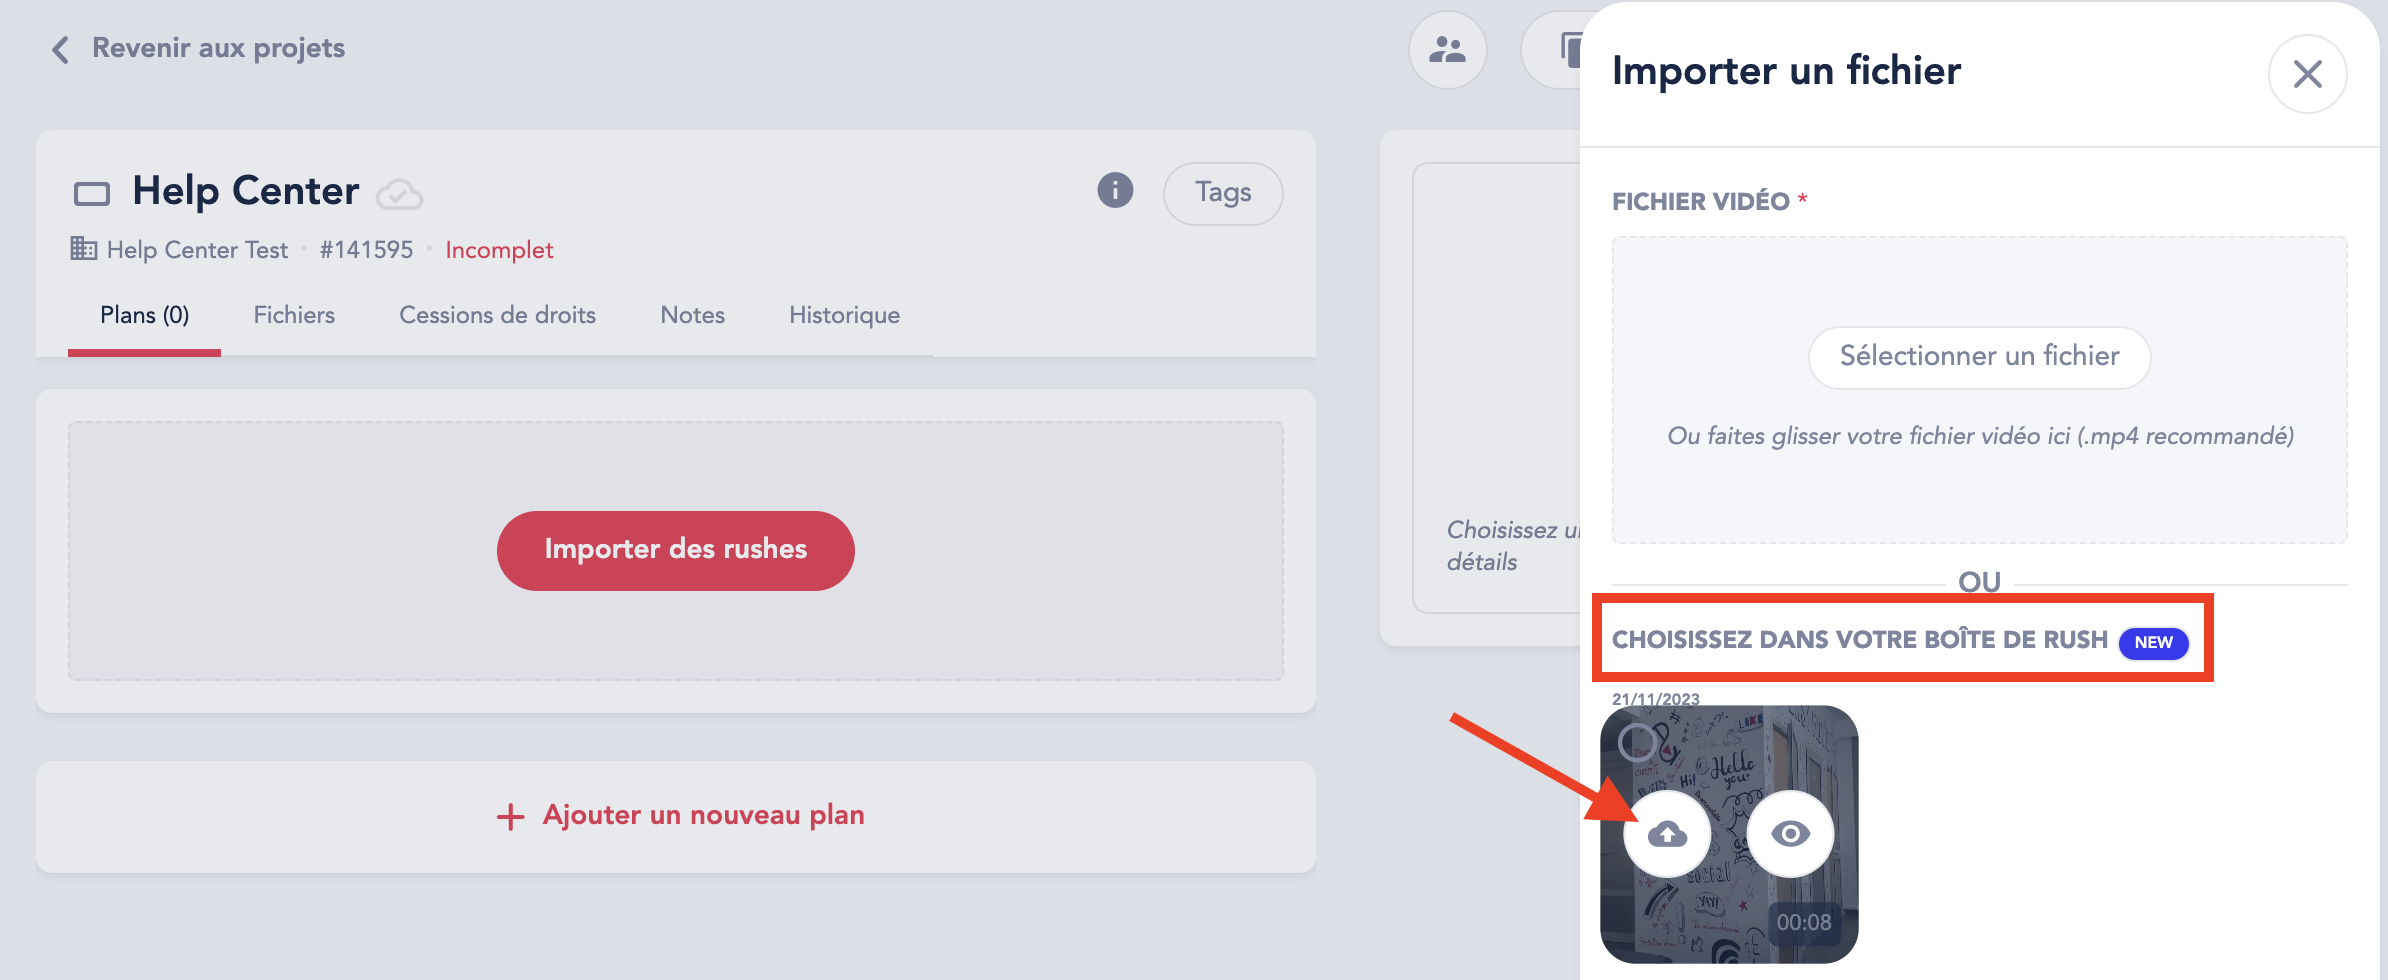The width and height of the screenshot is (2388, 980).
Task: Go to the Notes tab
Action: (x=692, y=315)
